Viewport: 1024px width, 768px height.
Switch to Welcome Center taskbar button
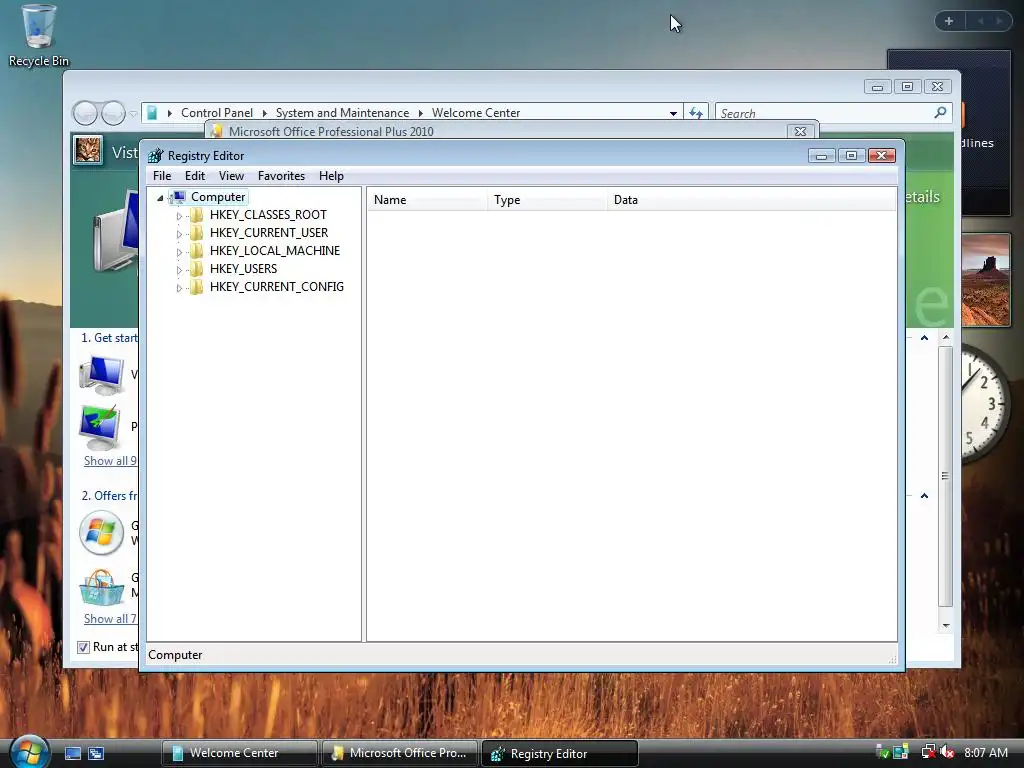(x=239, y=753)
